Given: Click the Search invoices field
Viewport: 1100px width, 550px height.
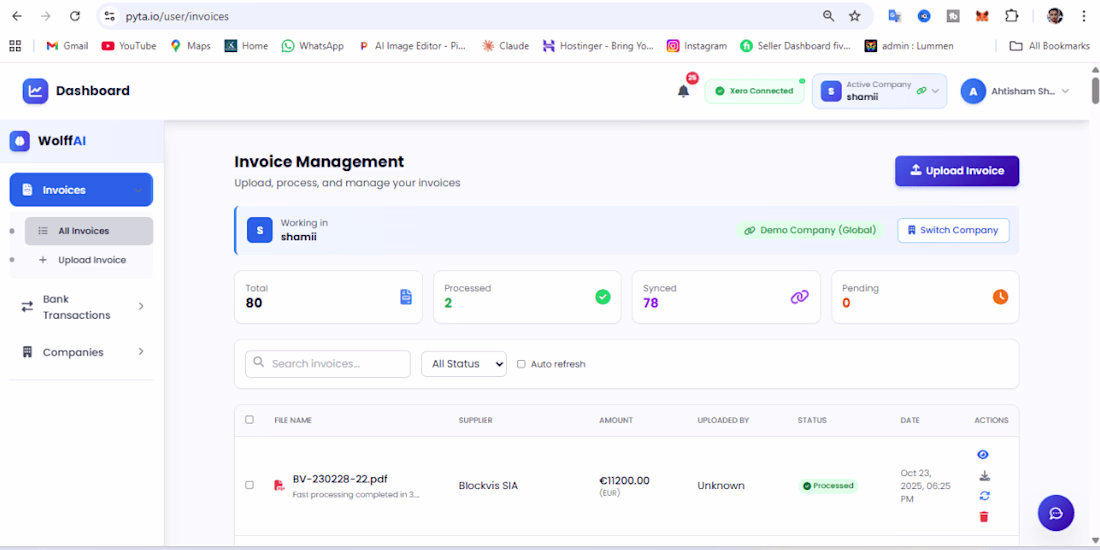Looking at the screenshot, I should click(328, 363).
